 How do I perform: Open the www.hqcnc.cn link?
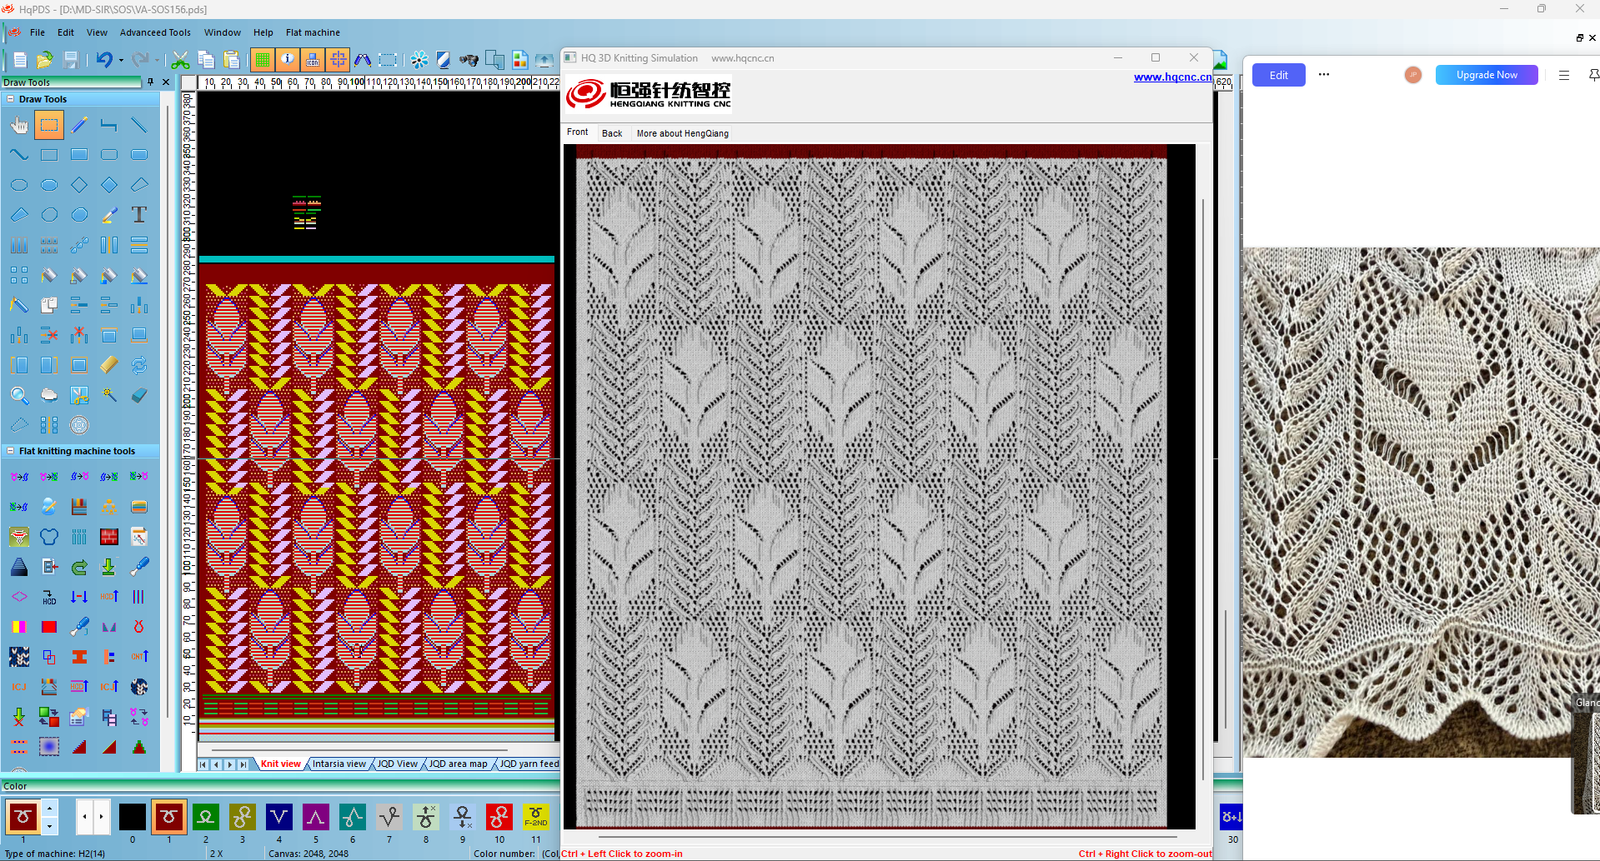click(1172, 77)
